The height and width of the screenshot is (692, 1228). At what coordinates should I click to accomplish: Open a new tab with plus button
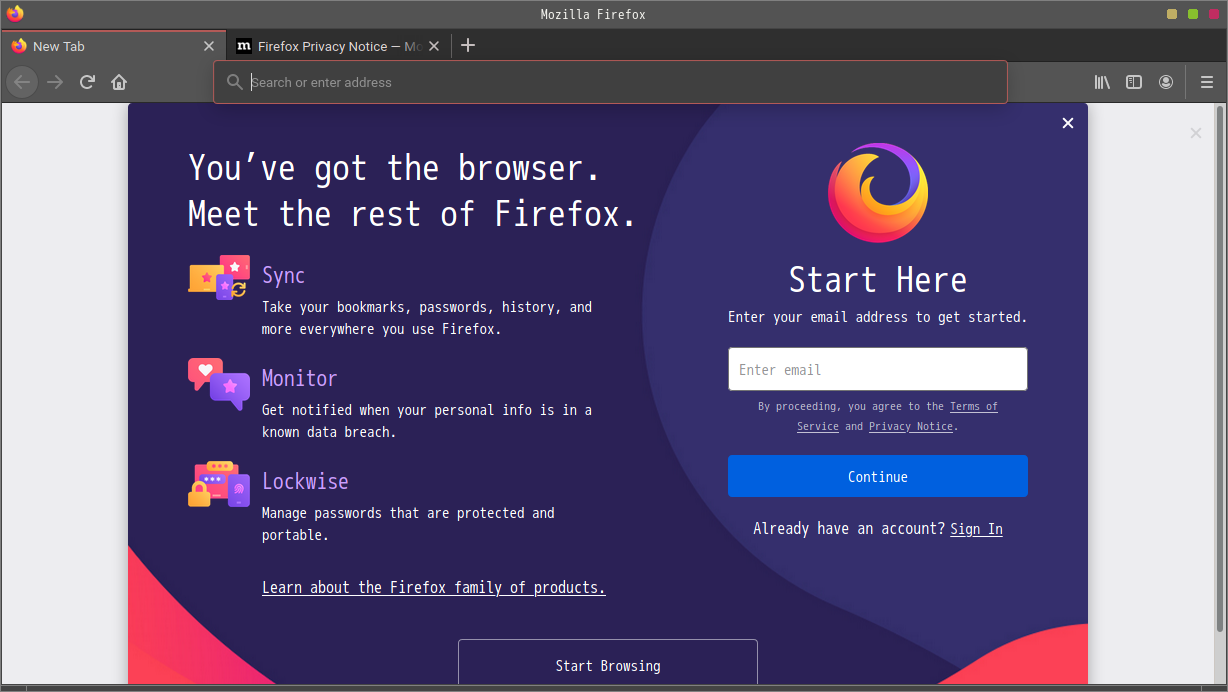[x=468, y=45]
